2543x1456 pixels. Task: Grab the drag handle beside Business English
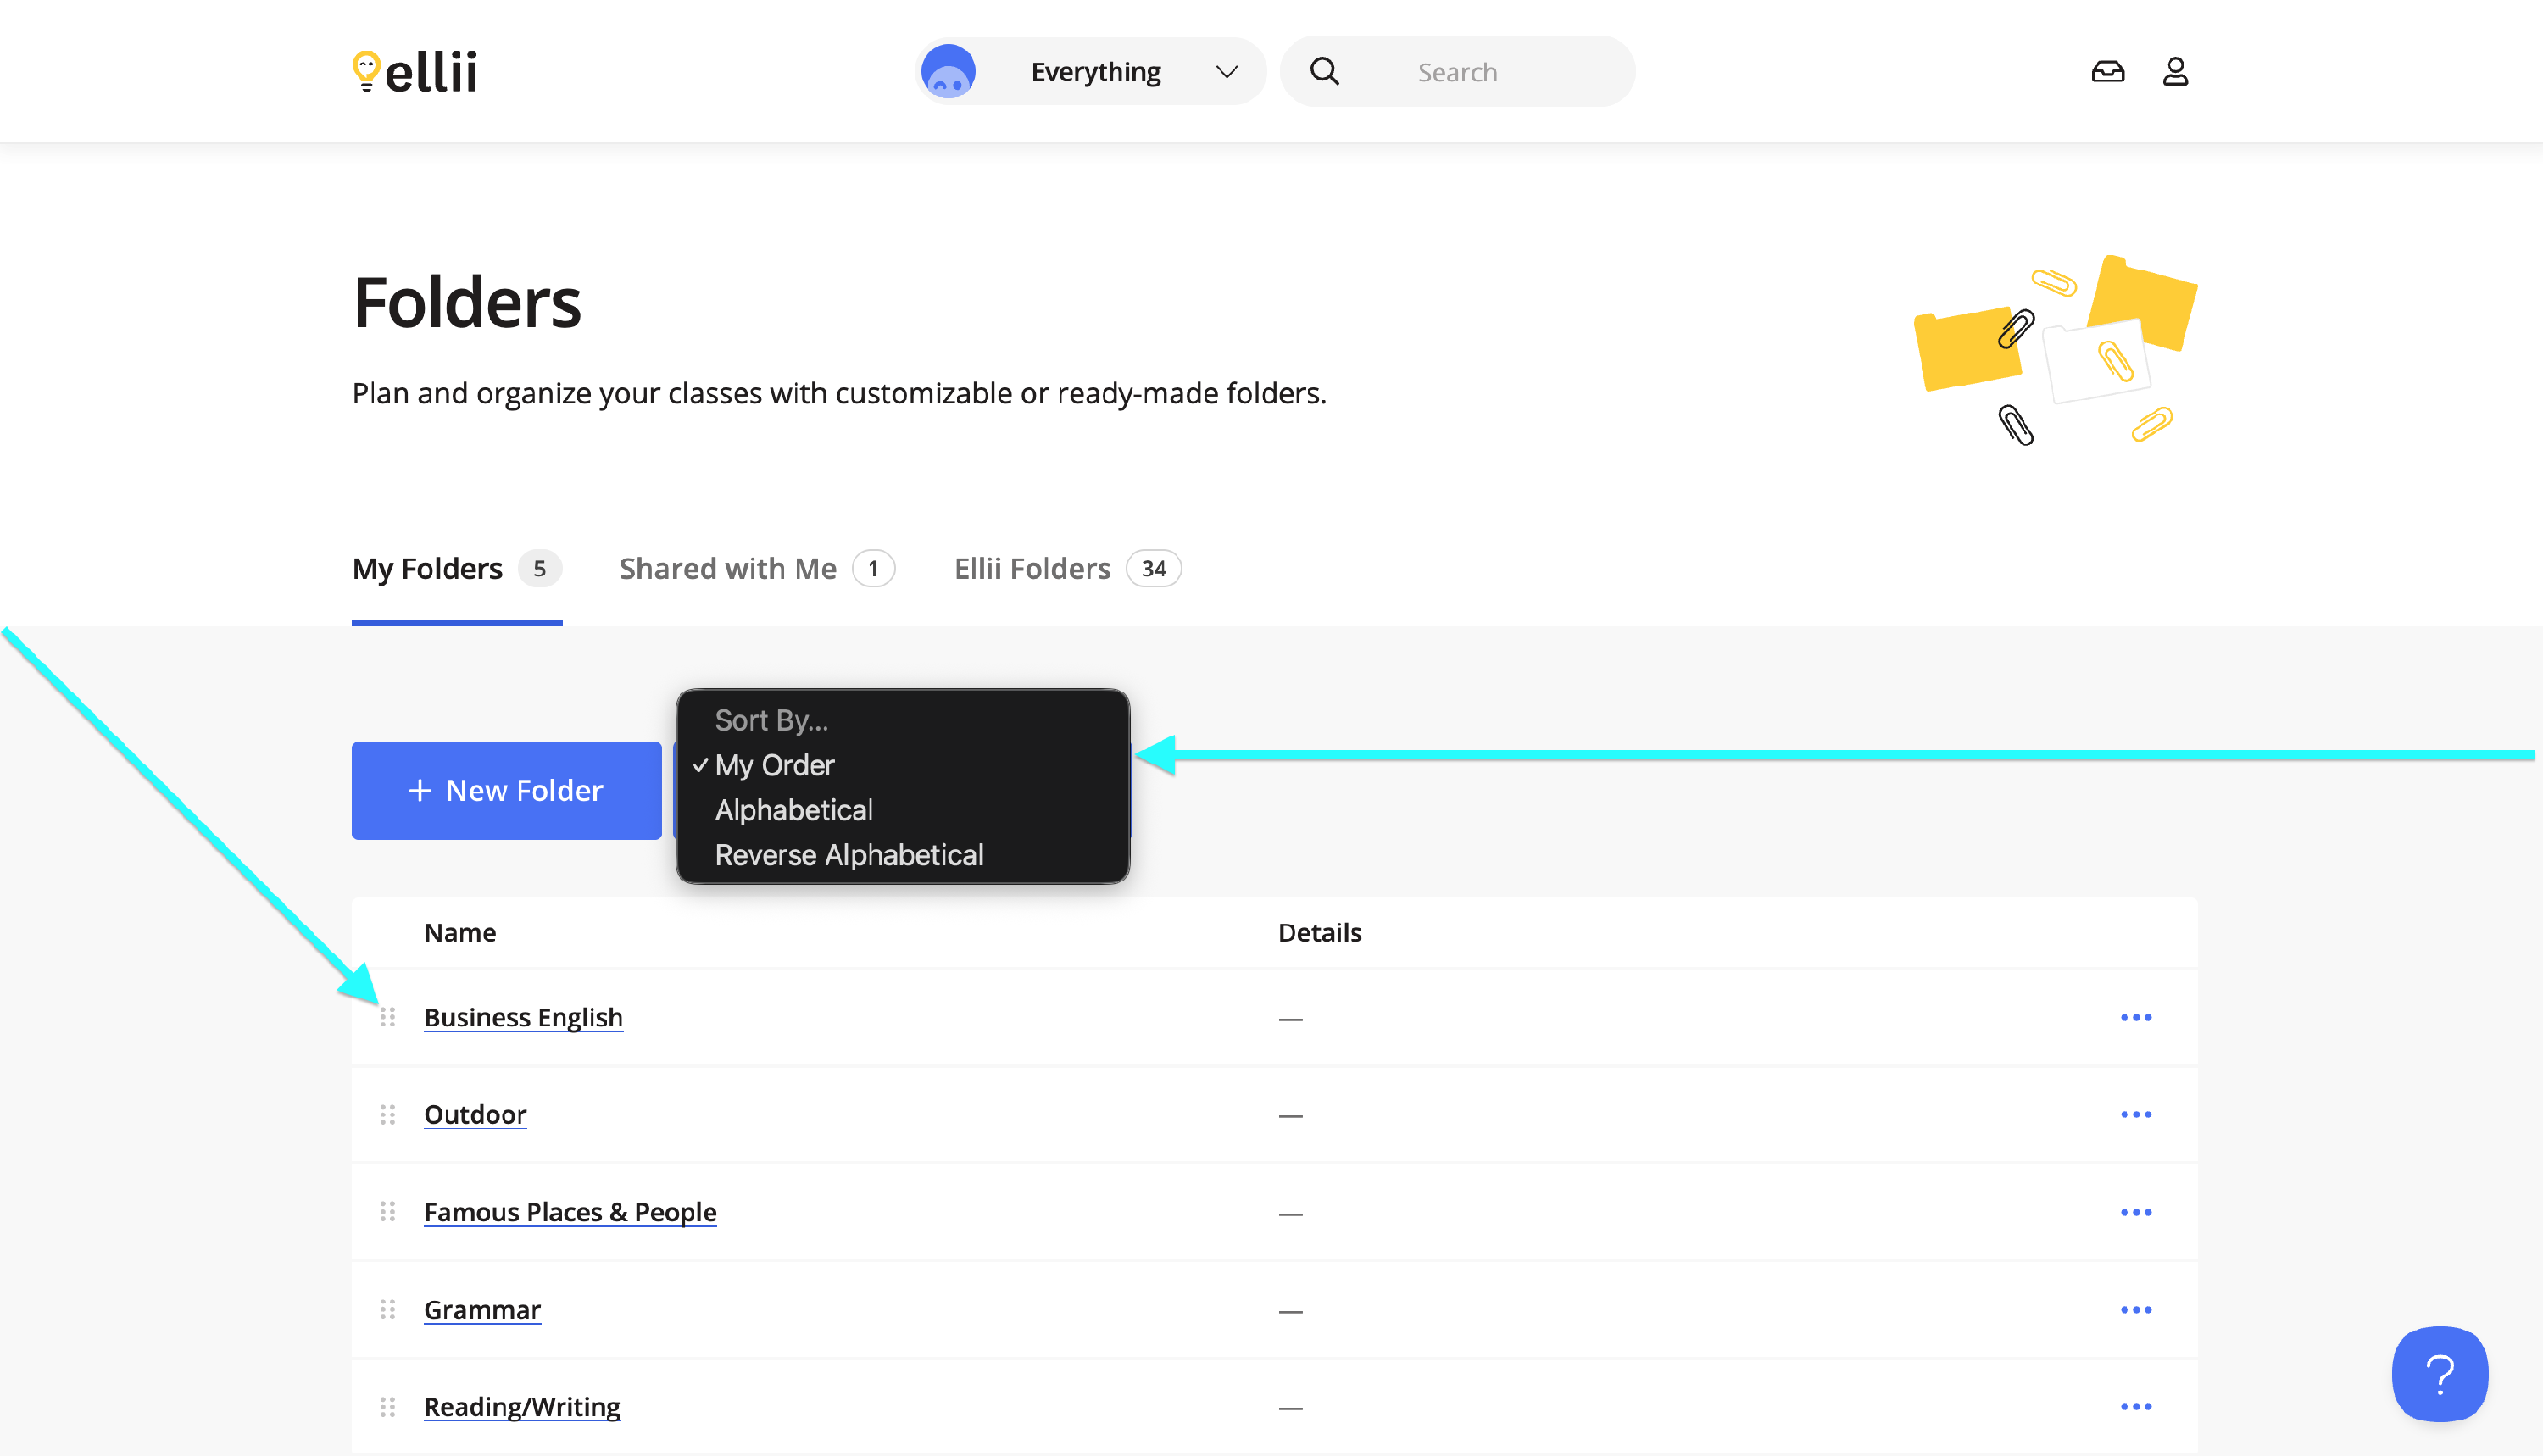point(388,1017)
